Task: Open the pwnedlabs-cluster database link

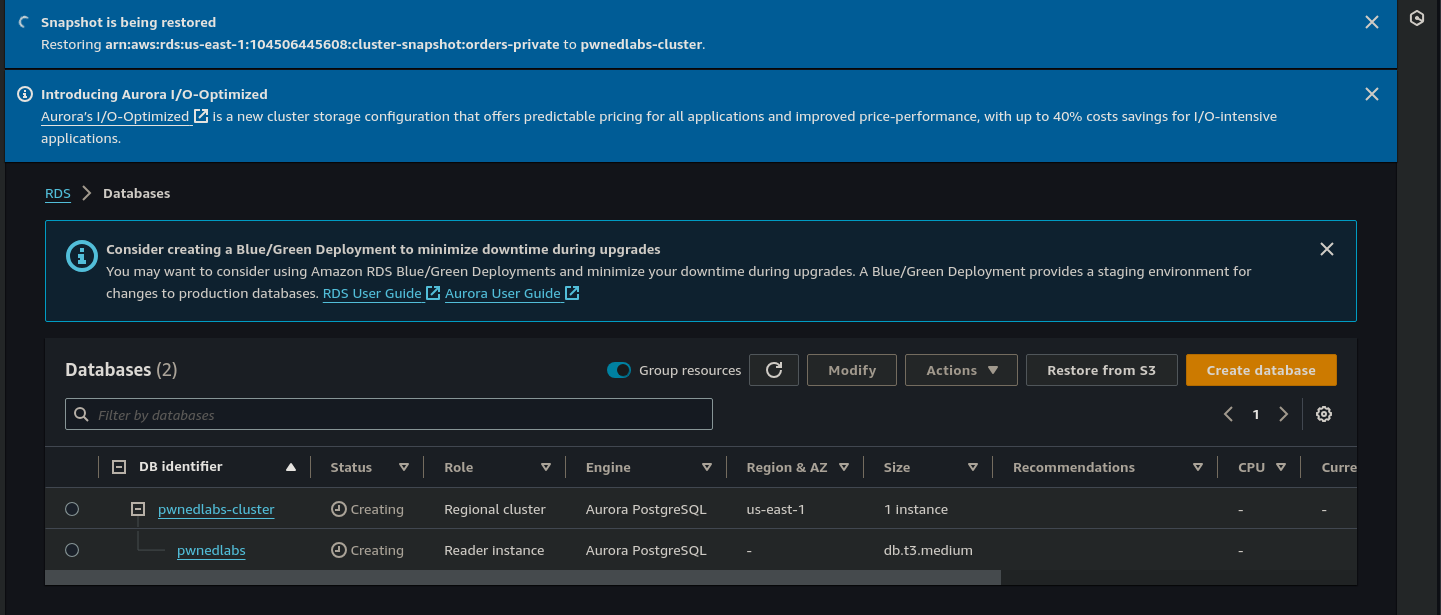Action: 216,509
